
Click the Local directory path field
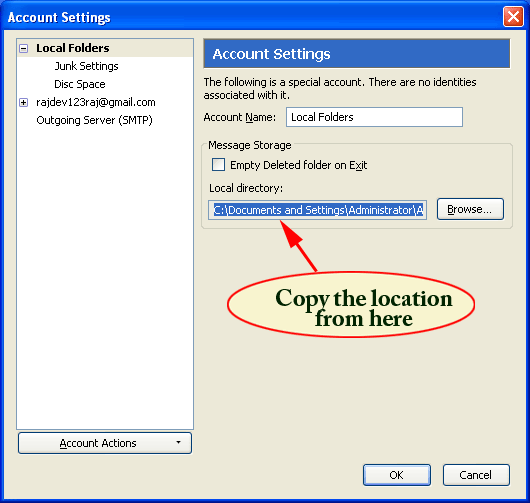[x=317, y=210]
